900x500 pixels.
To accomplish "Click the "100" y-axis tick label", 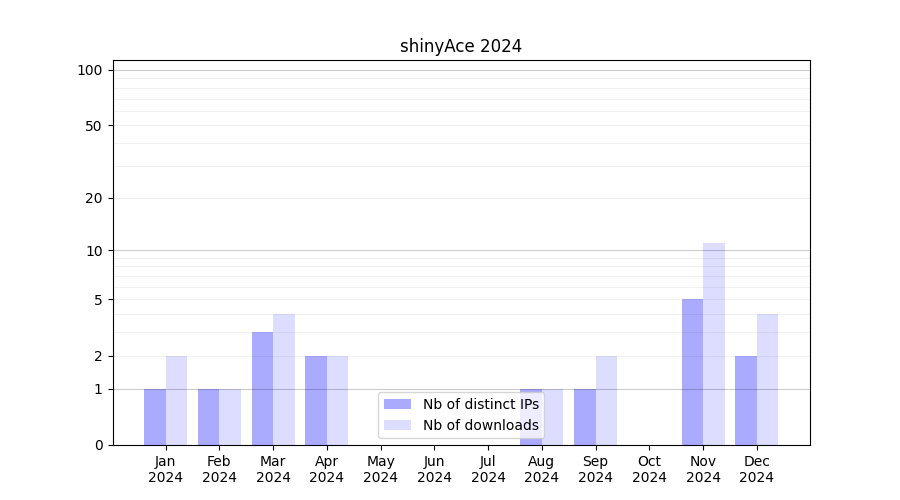I will point(90,70).
